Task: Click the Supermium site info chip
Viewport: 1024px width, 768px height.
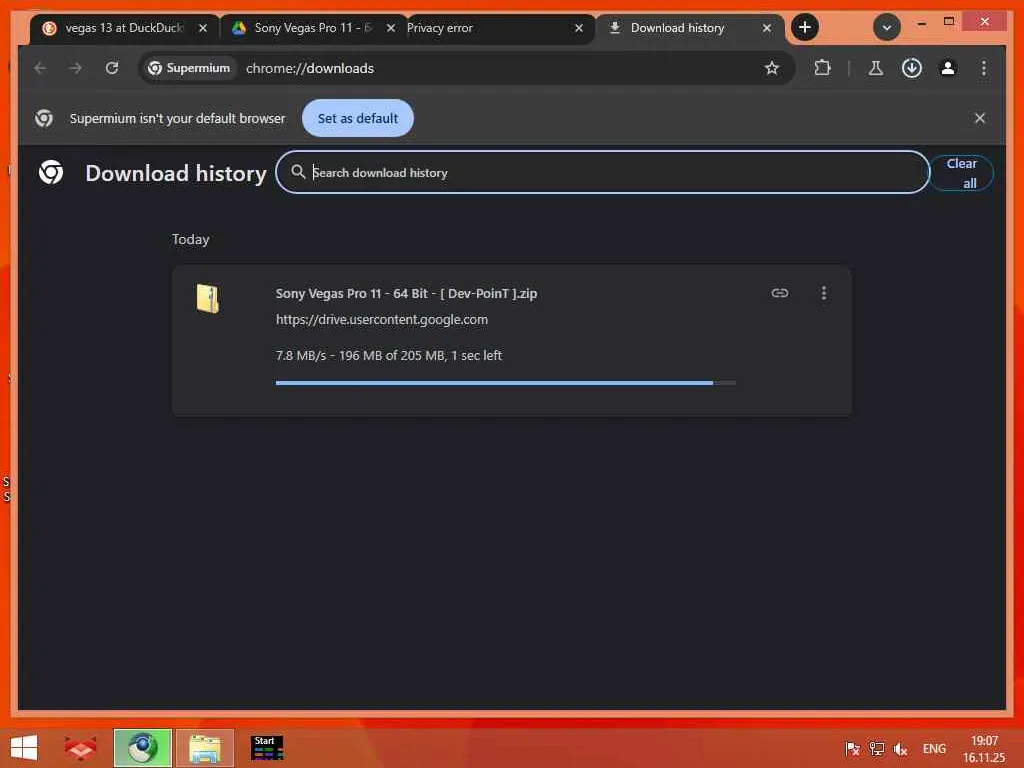Action: coord(189,68)
